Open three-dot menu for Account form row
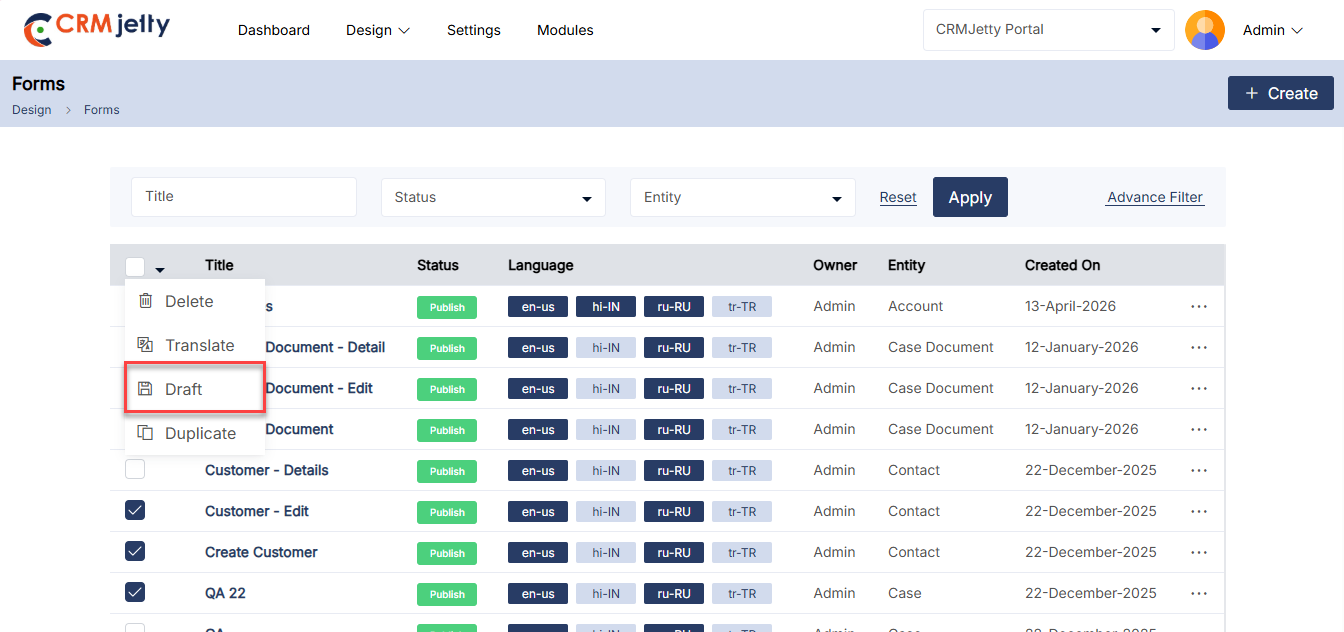 1199,306
